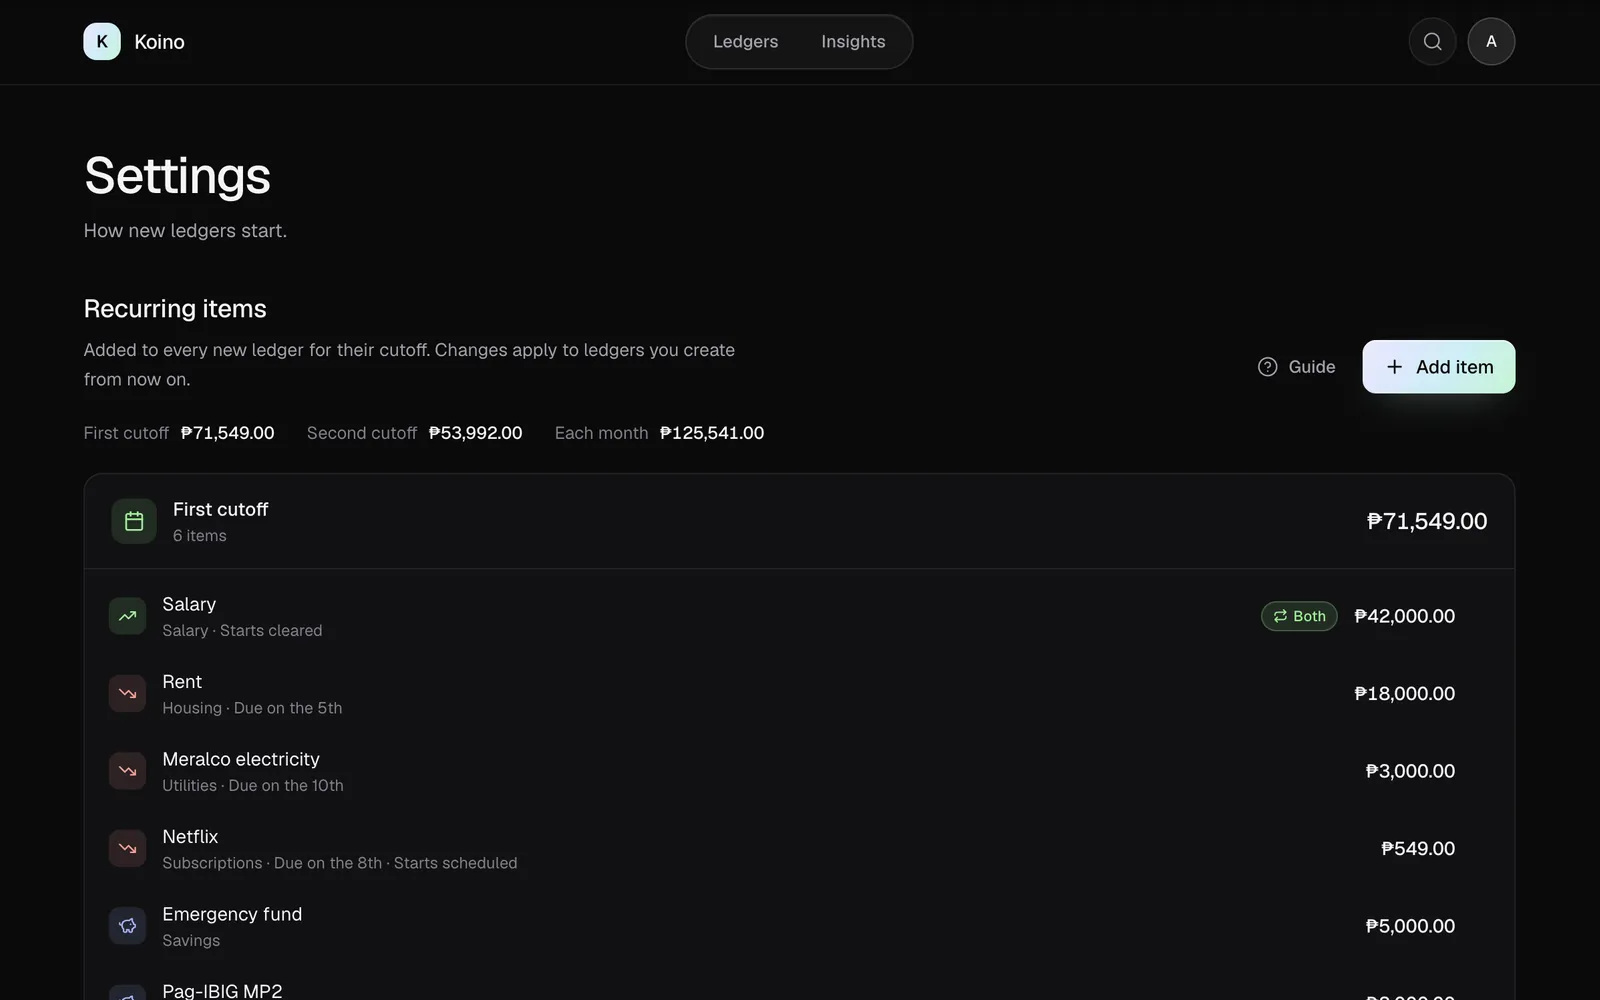This screenshot has width=1600, height=1000.
Task: Click 'Housing · Due on the 5th' subtitle
Action: (x=252, y=708)
